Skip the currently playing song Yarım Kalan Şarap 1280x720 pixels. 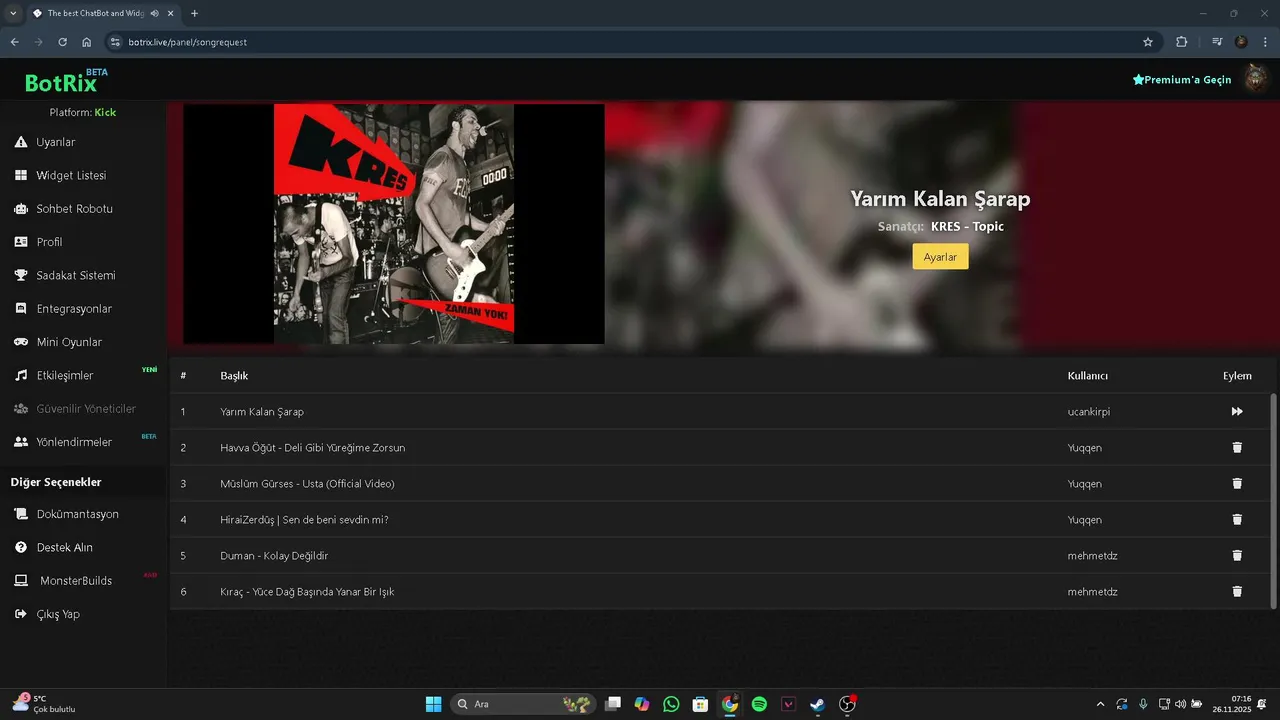pyautogui.click(x=1237, y=412)
